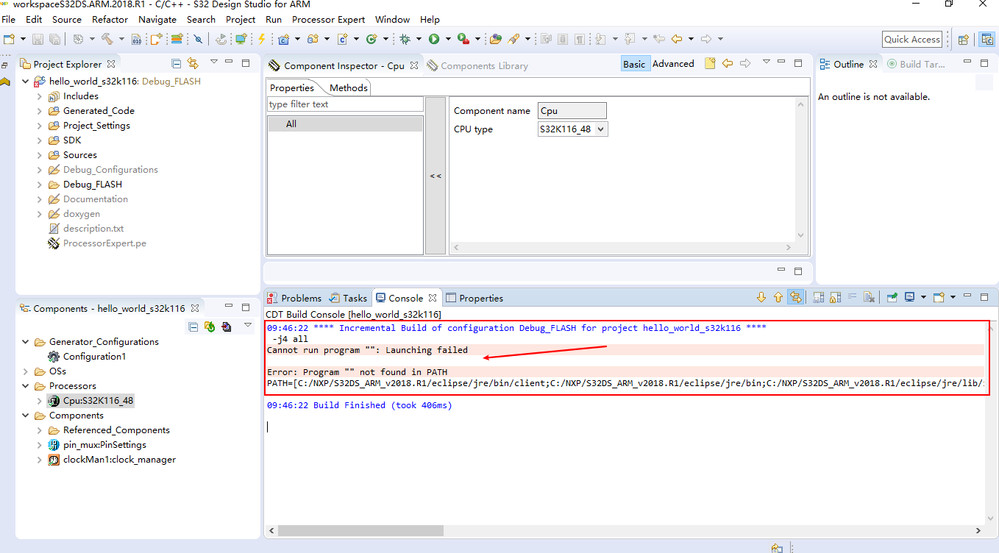Click Component Inspector yellow note icon
Image resolution: width=999 pixels, height=553 pixels.
point(710,63)
